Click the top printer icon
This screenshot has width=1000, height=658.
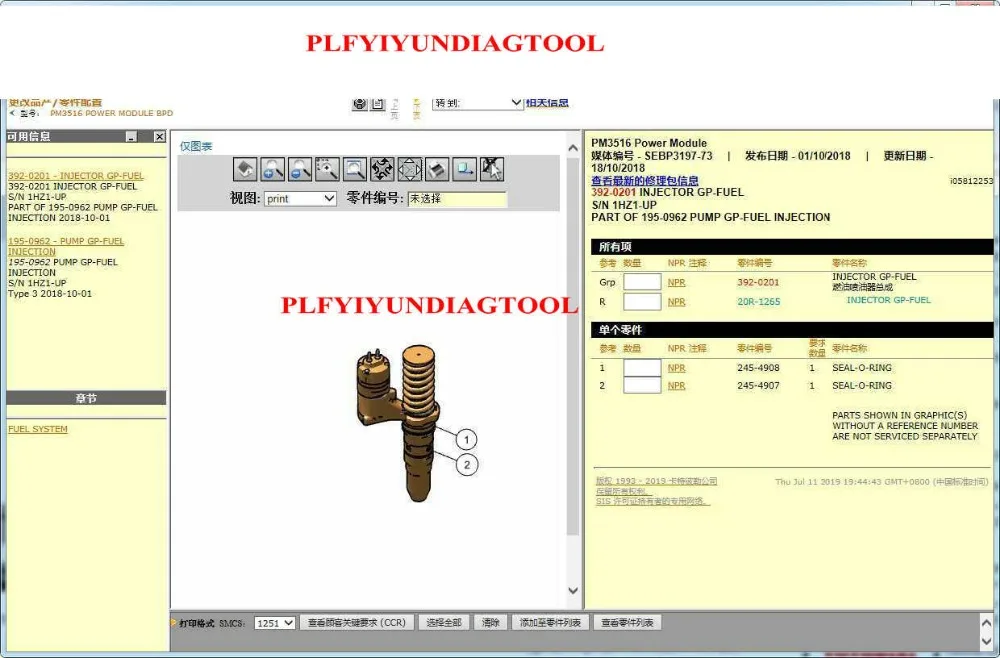point(360,104)
